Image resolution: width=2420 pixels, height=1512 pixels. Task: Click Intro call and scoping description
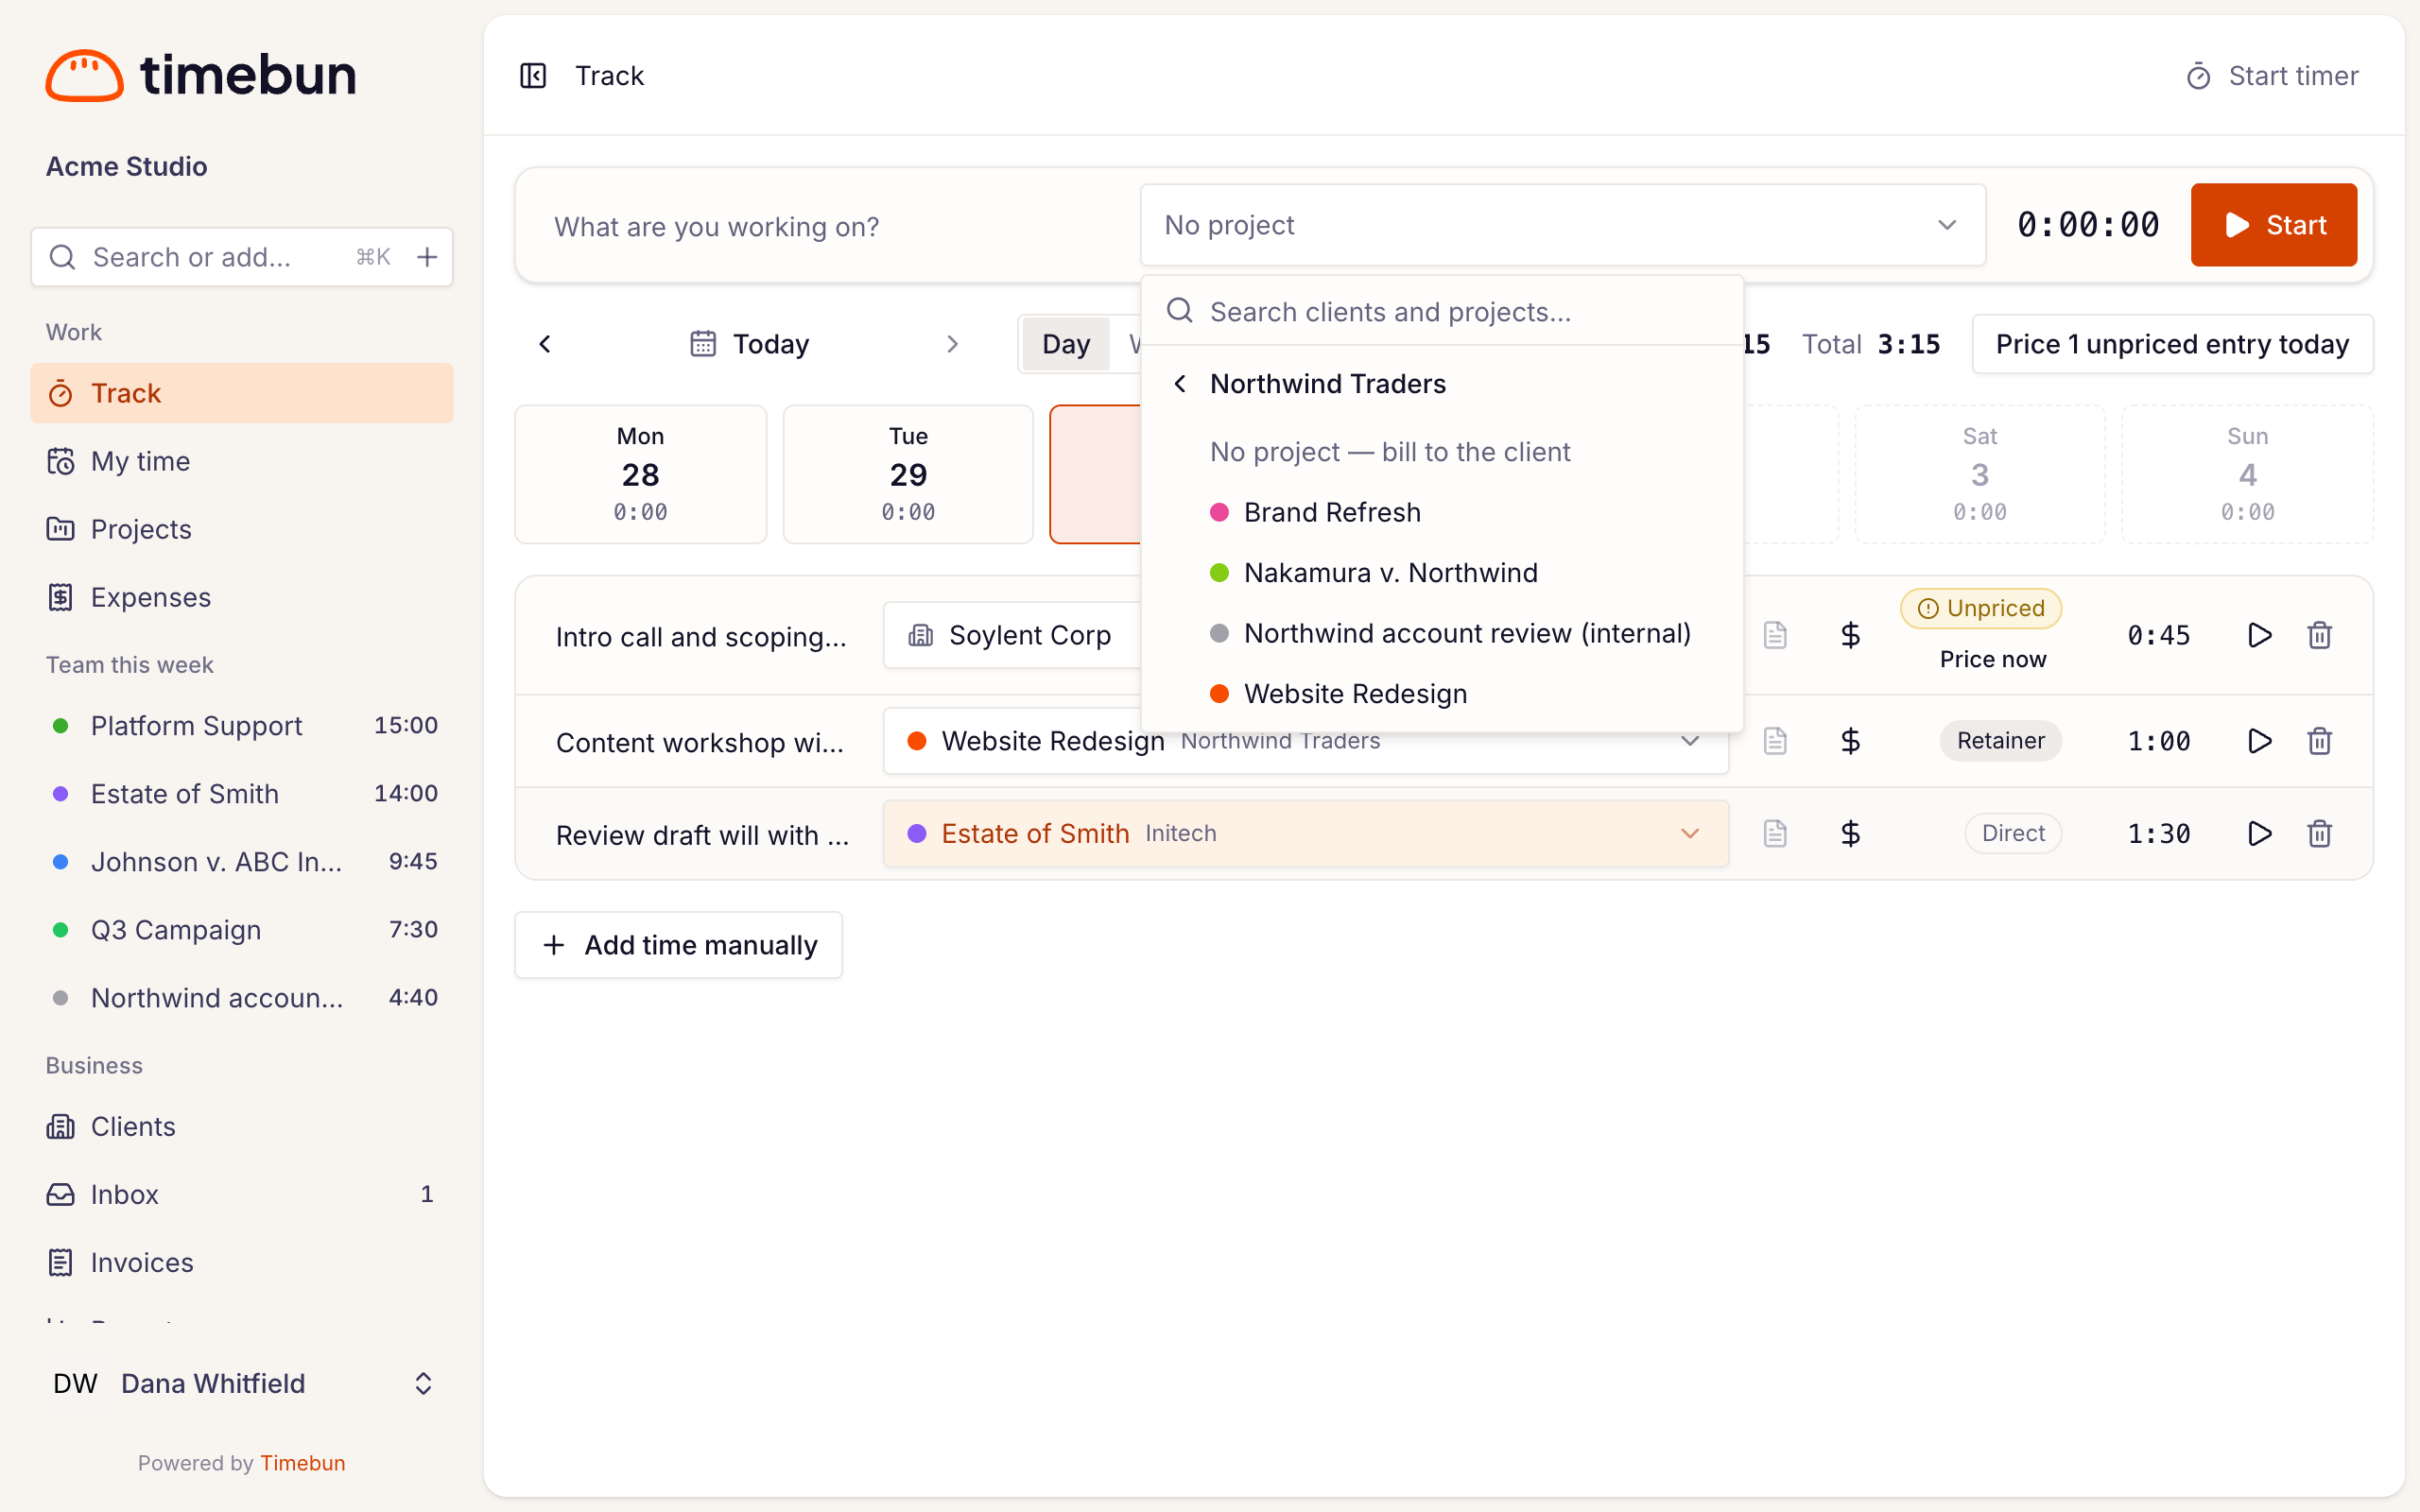click(701, 637)
